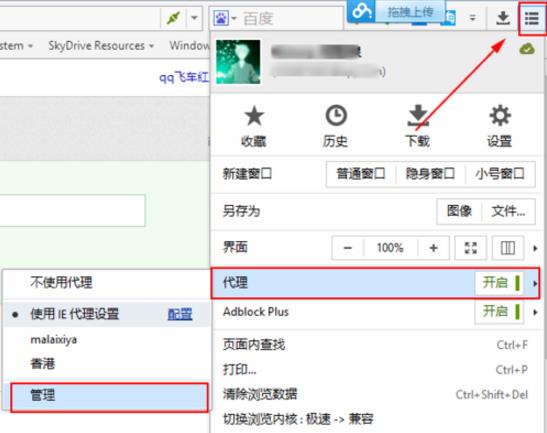
Task: Open the main menu hamburger icon
Action: click(x=532, y=18)
